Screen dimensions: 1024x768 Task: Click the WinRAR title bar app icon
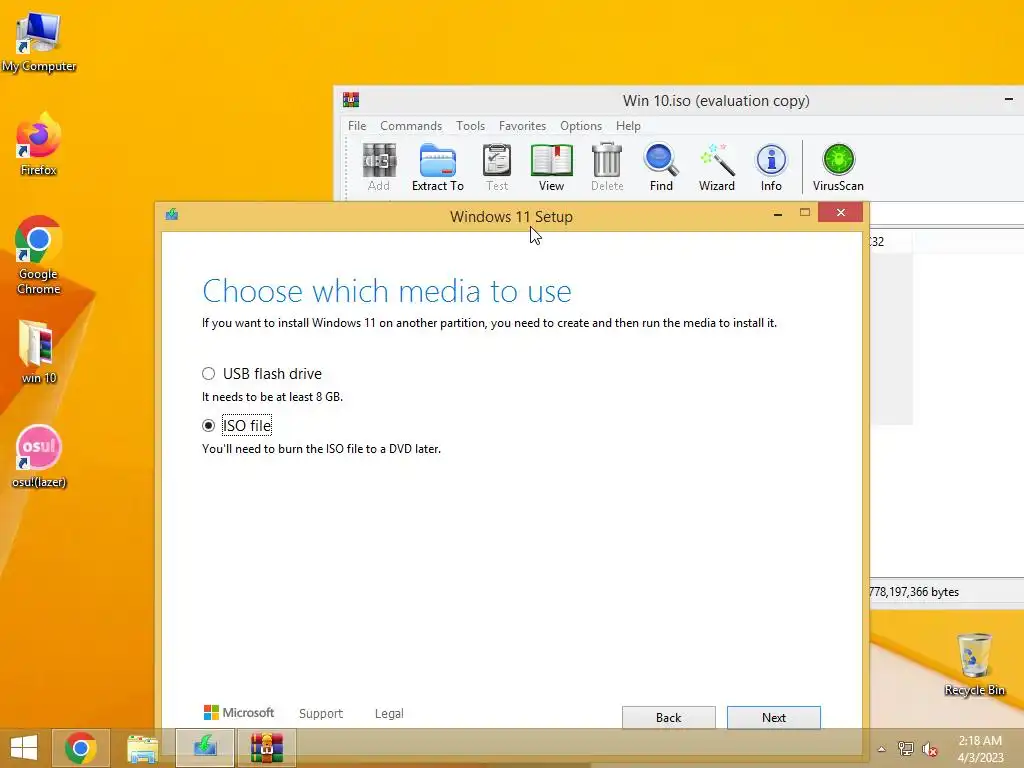[351, 100]
